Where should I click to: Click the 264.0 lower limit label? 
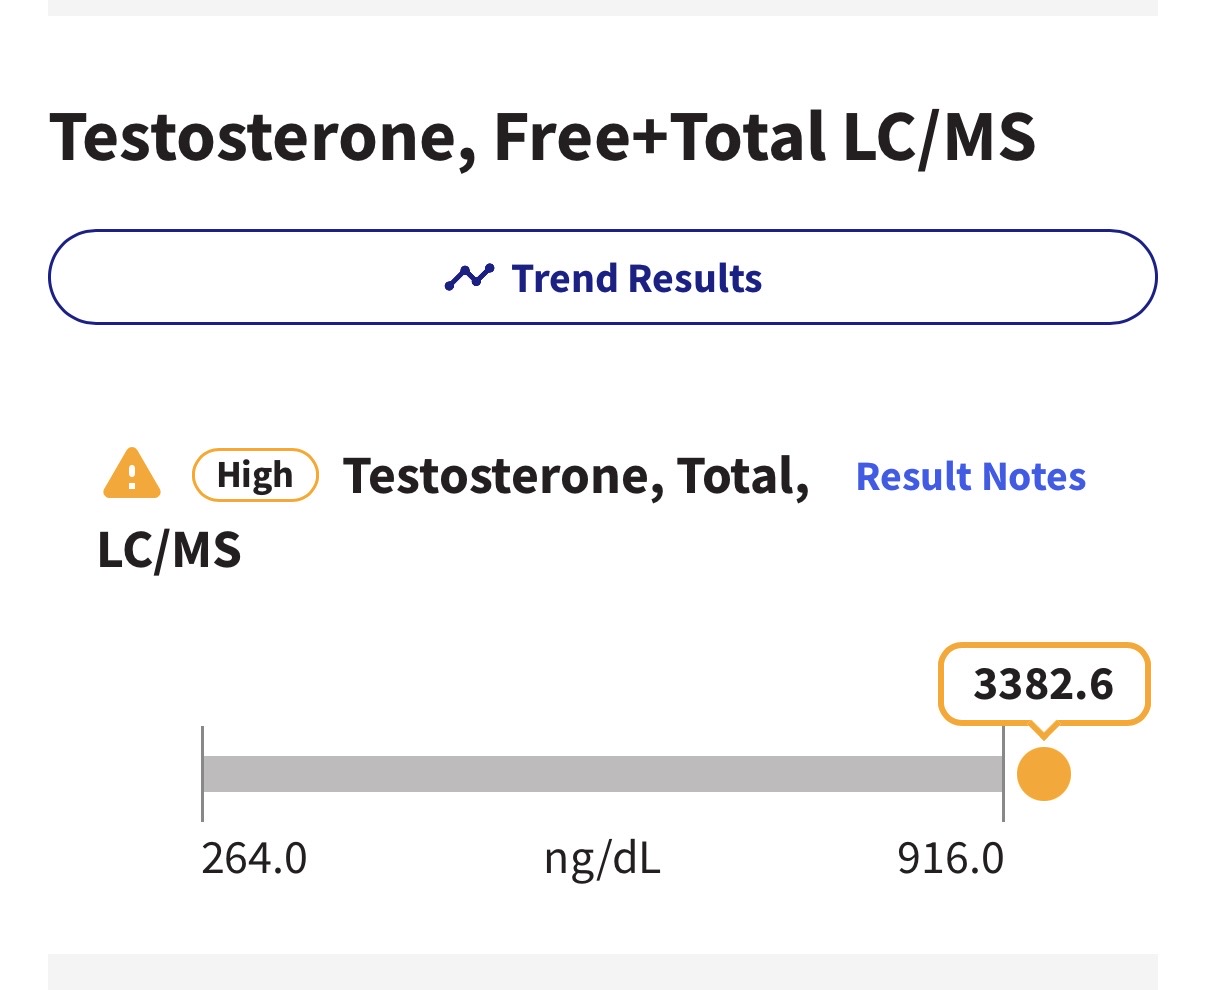[254, 858]
